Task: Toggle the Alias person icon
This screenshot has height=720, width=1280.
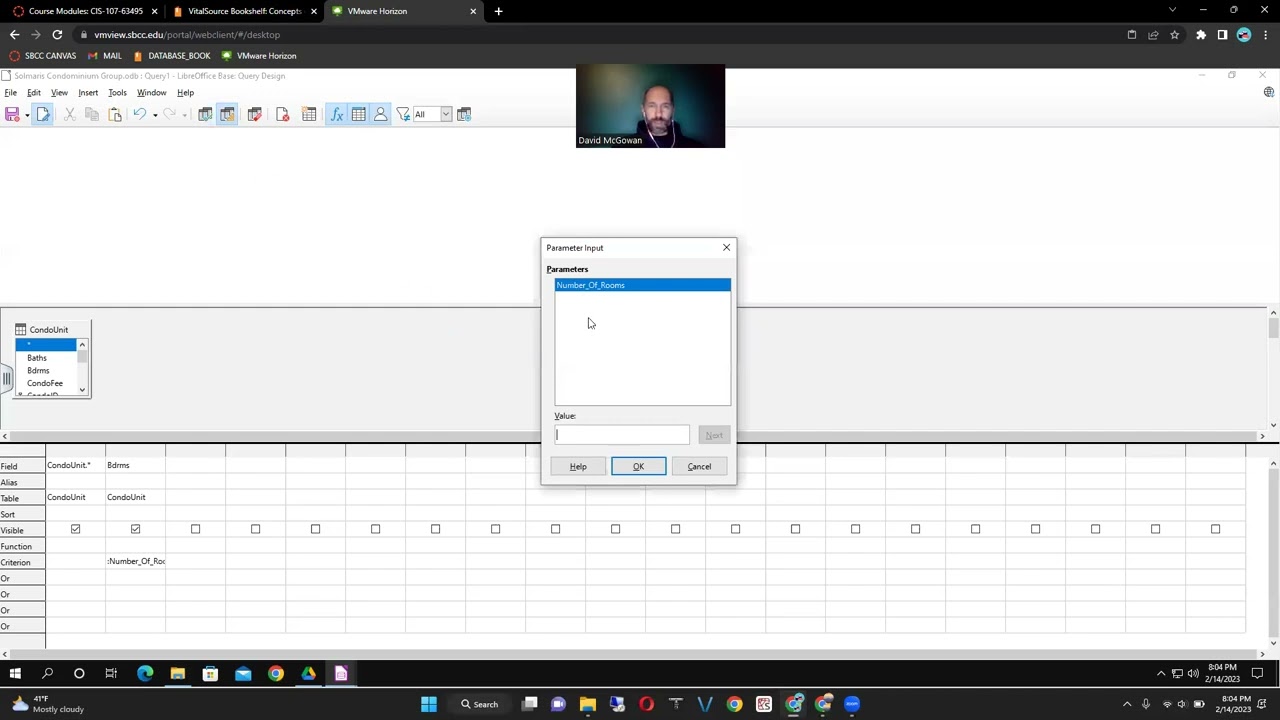Action: point(380,115)
